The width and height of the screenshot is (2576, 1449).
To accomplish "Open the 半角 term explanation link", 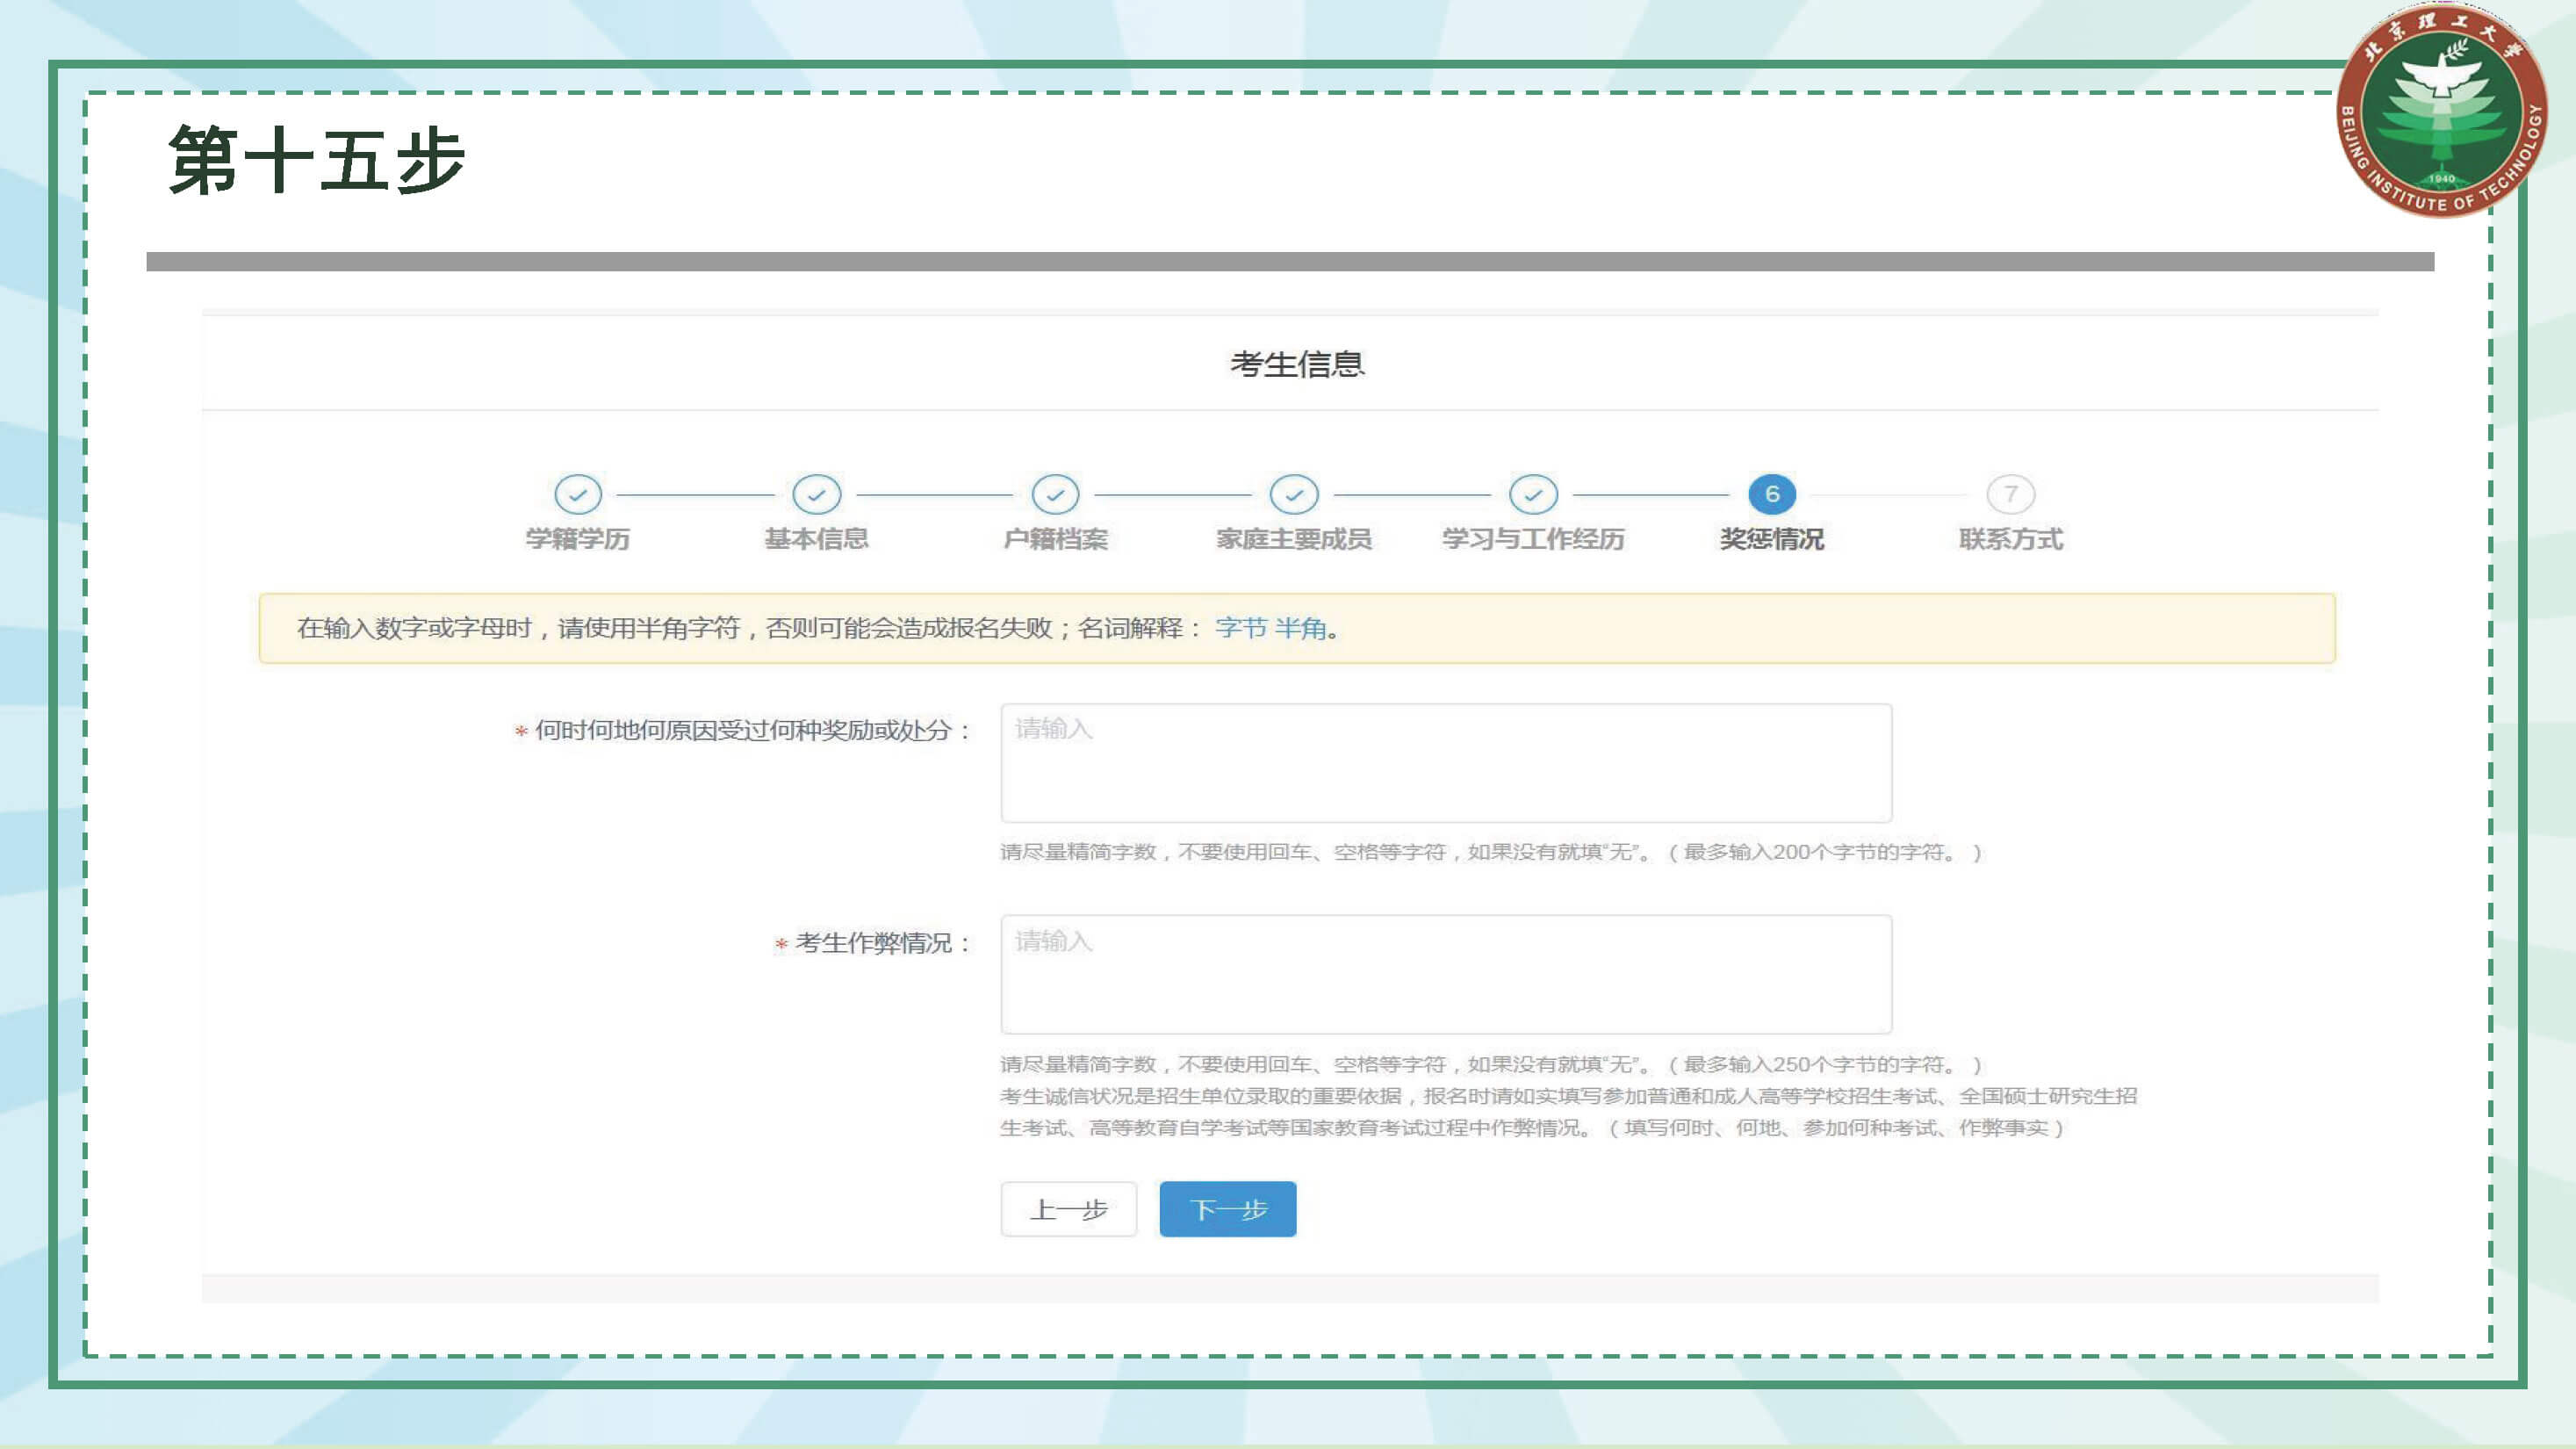I will point(1300,628).
